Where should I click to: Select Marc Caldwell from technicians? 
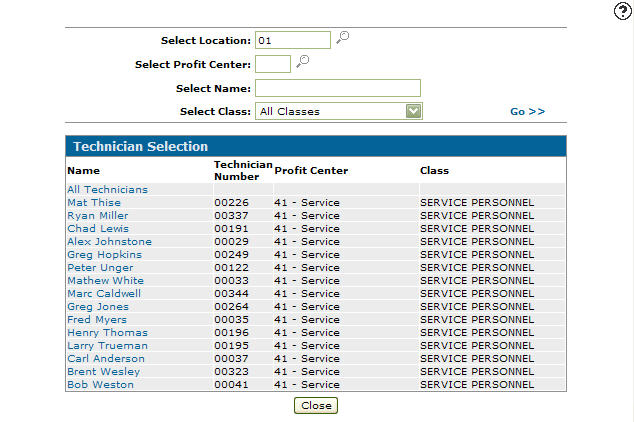click(104, 293)
